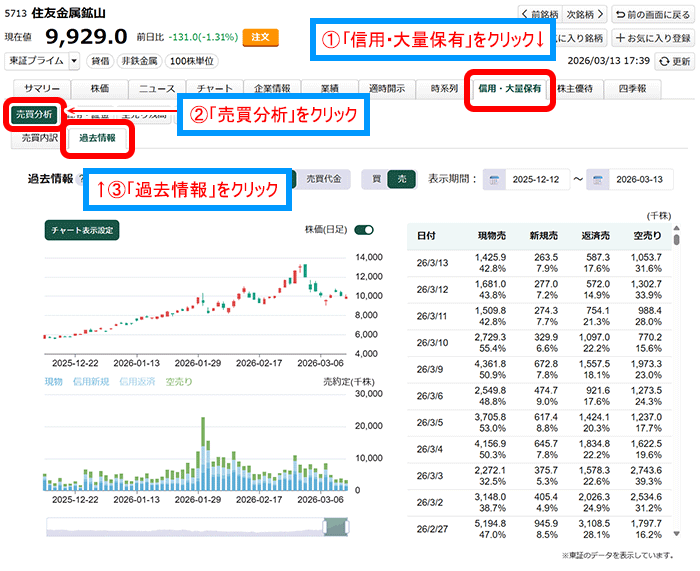Viewport: 700px width, 571px height.
Task: Go to next stock 次銘柄
Action: [x=584, y=15]
